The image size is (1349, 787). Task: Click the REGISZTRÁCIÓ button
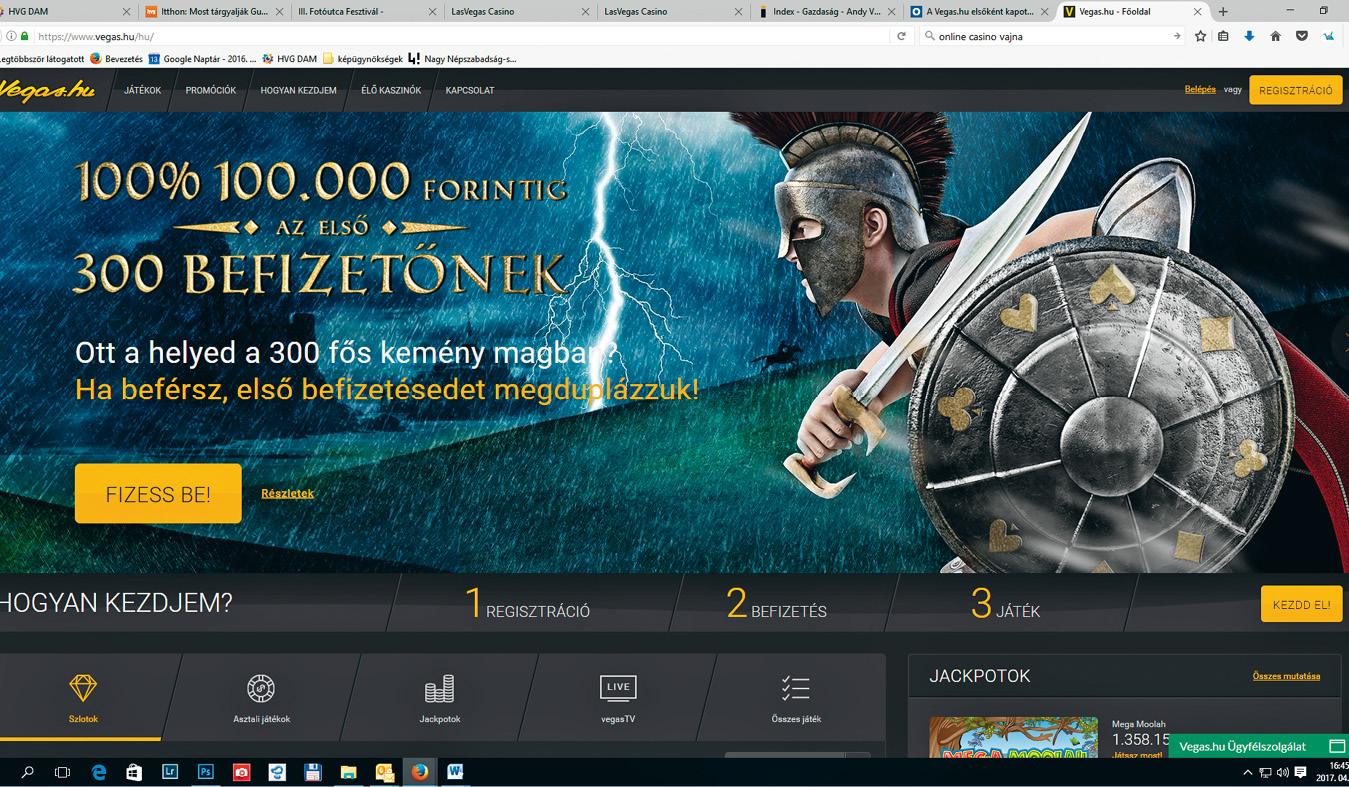pos(1296,90)
